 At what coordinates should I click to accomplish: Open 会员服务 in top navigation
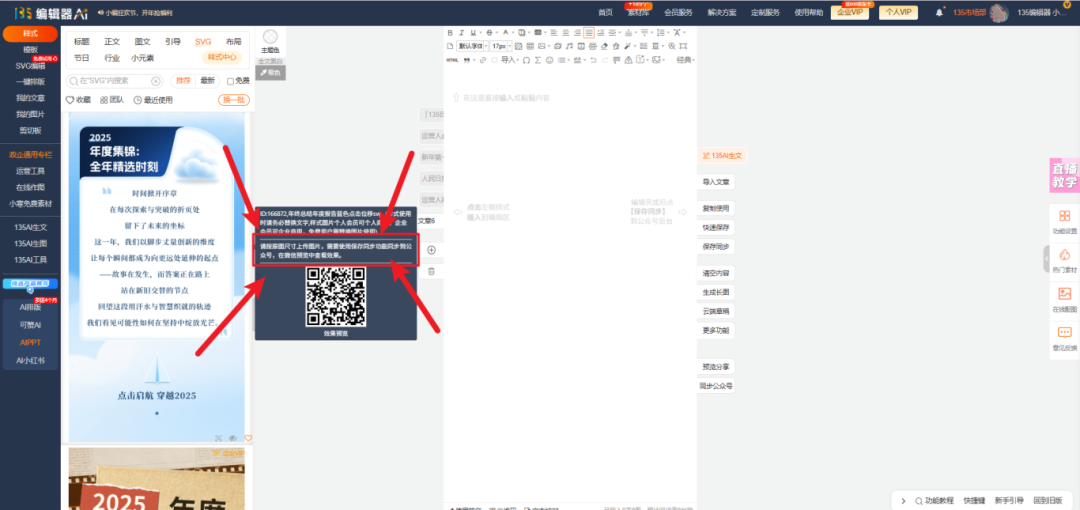(678, 12)
